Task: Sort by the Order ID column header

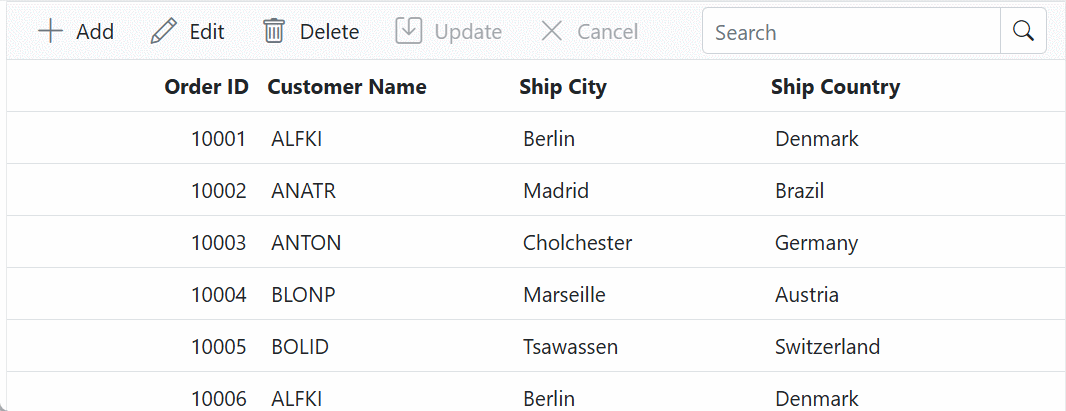Action: [207, 86]
